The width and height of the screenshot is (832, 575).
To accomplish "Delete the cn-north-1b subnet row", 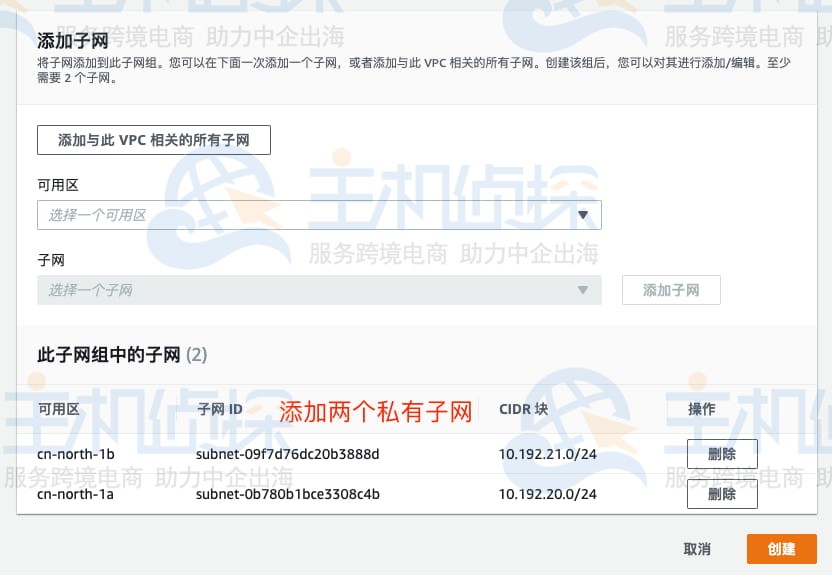I will 721,454.
